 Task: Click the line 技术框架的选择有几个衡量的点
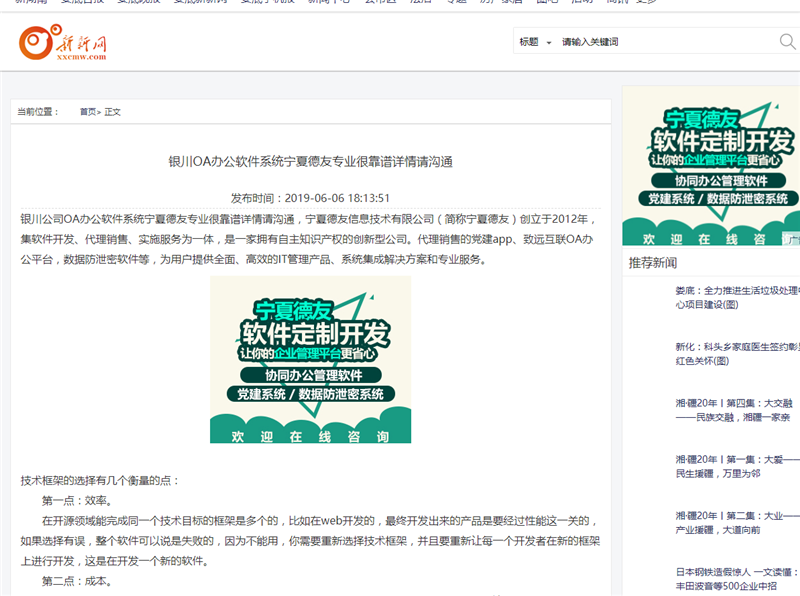(x=99, y=481)
